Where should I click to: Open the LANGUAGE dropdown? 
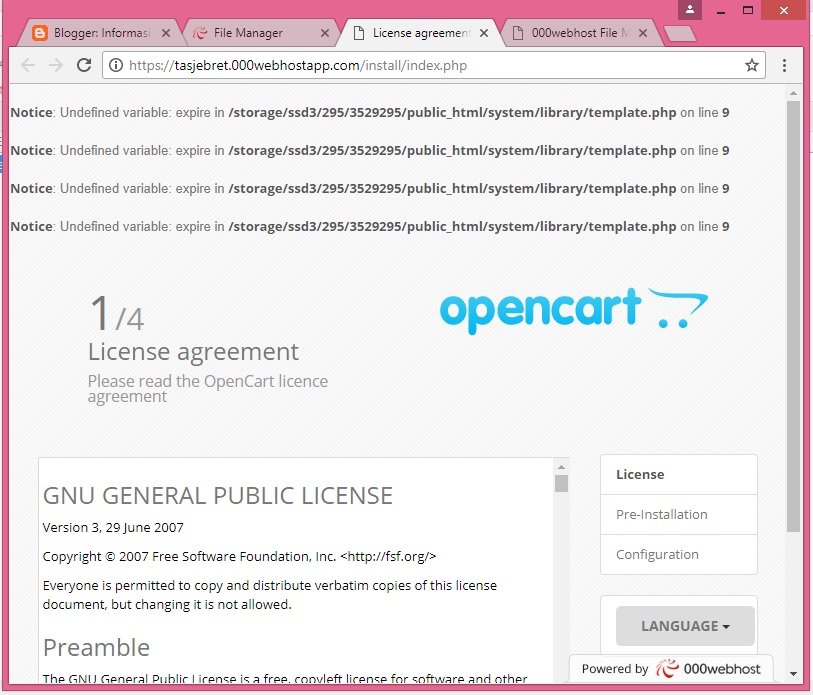(685, 626)
